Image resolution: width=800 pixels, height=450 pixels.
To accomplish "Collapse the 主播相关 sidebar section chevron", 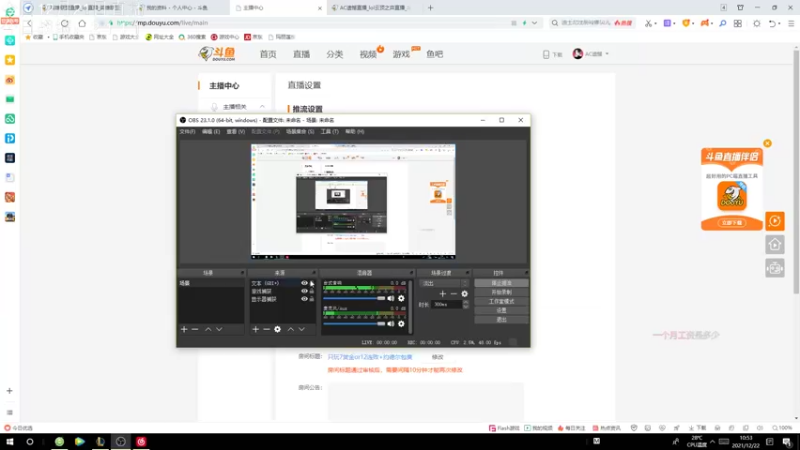I will [262, 107].
